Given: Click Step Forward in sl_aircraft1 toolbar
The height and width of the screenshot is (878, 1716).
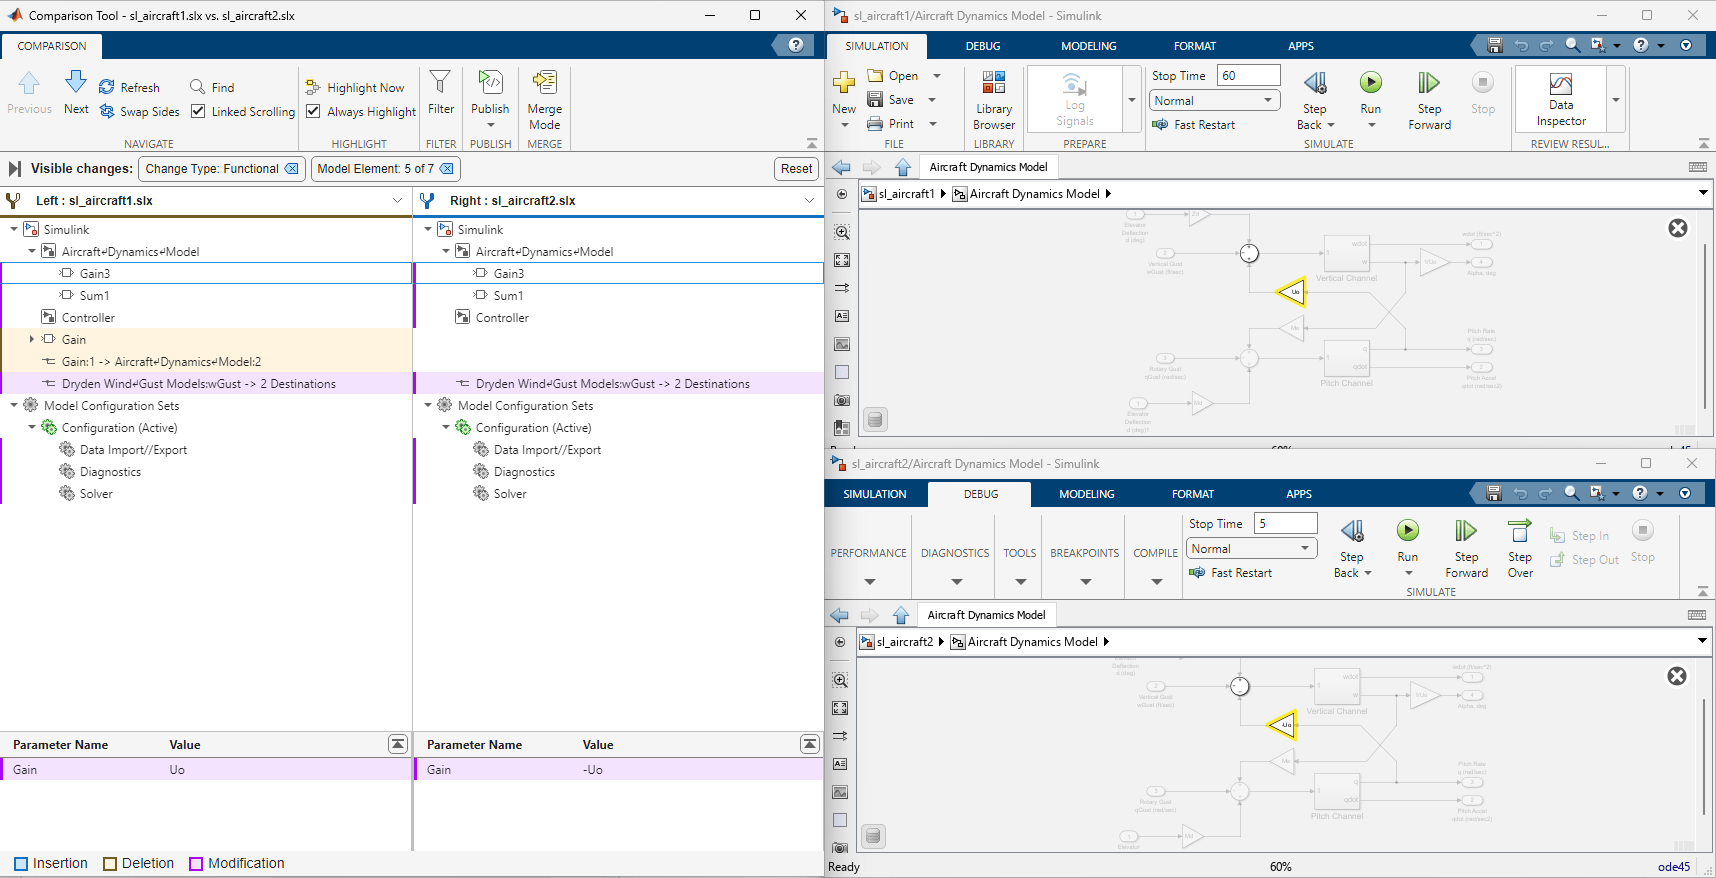Looking at the screenshot, I should [x=1429, y=101].
